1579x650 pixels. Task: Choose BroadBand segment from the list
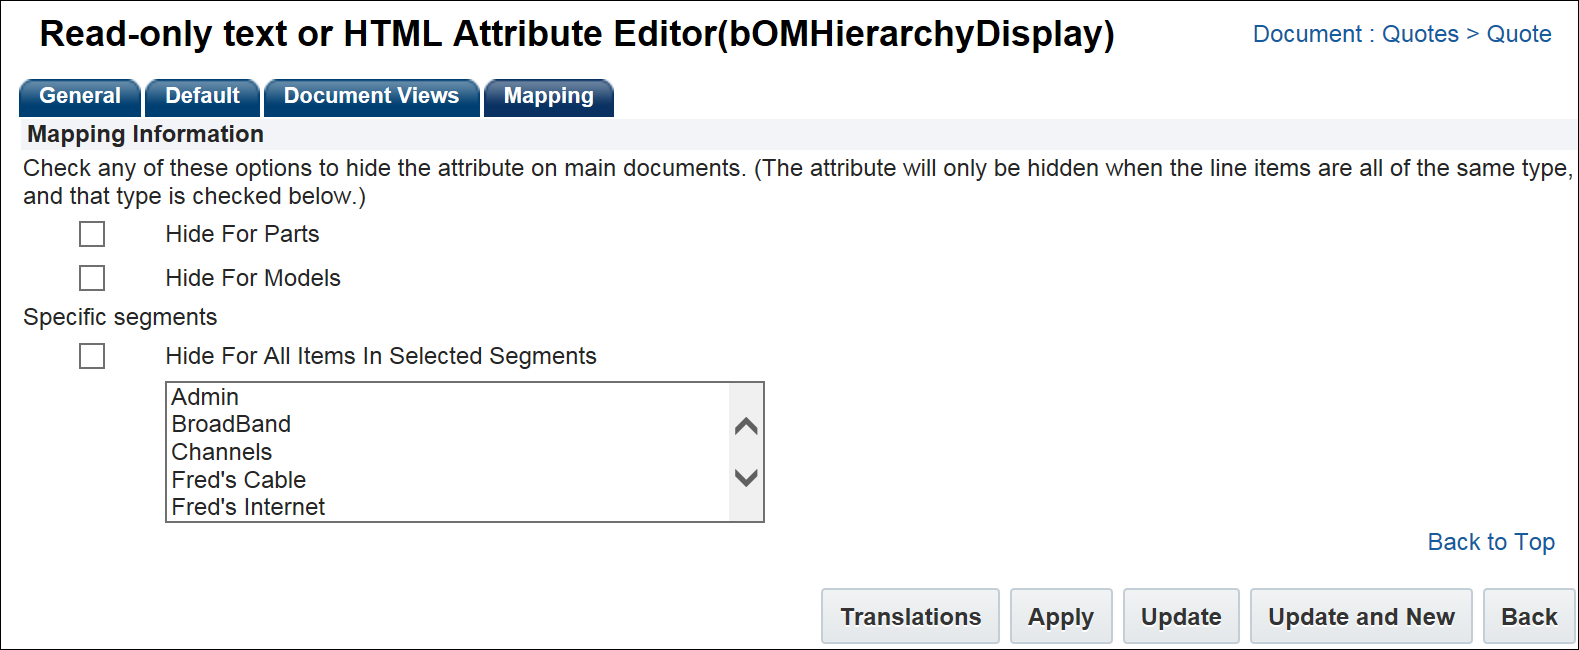coord(231,424)
